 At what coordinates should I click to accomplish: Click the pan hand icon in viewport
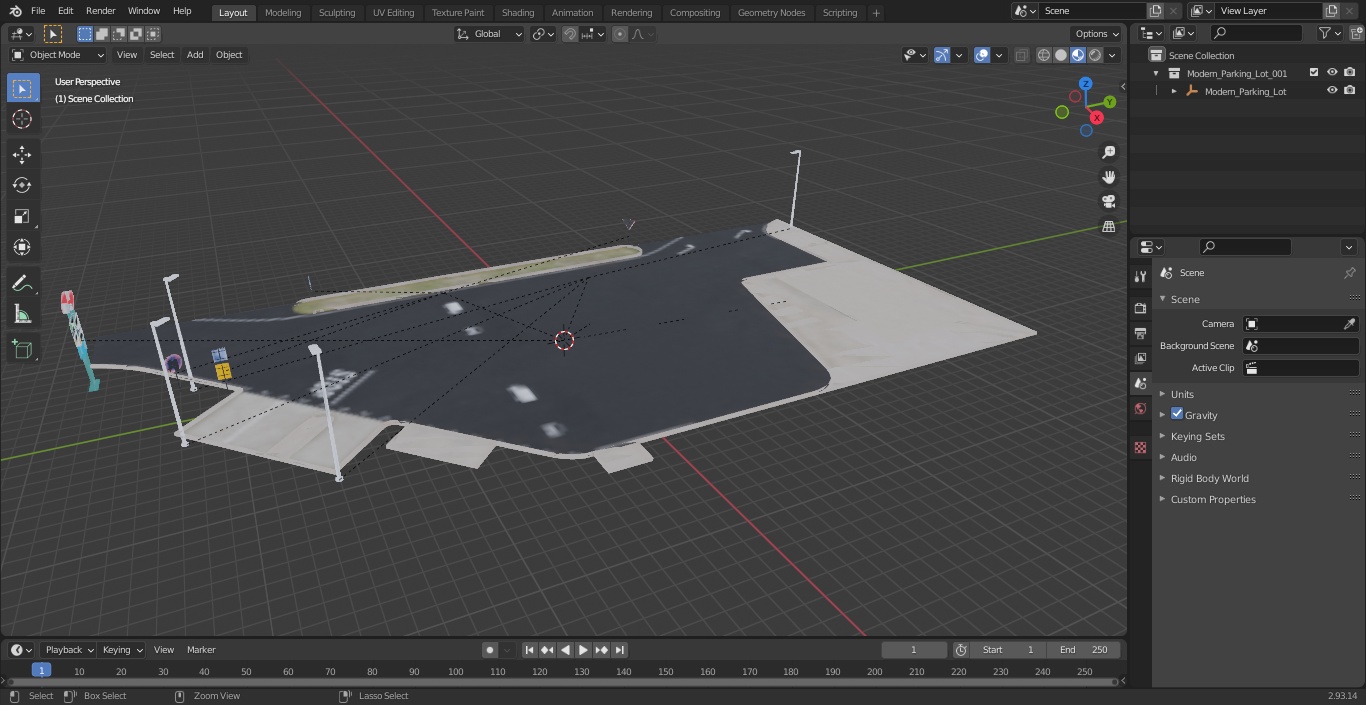tap(1108, 177)
